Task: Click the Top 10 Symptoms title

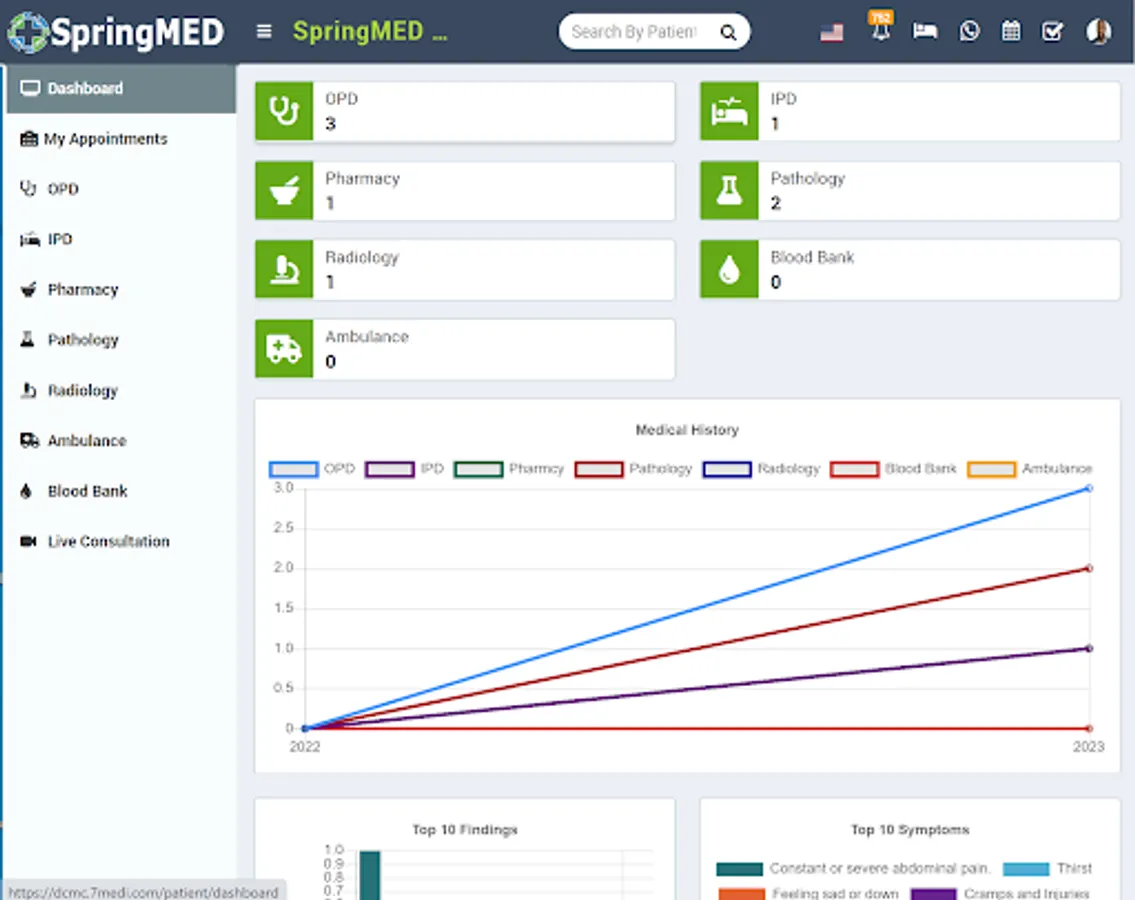Action: click(x=910, y=830)
